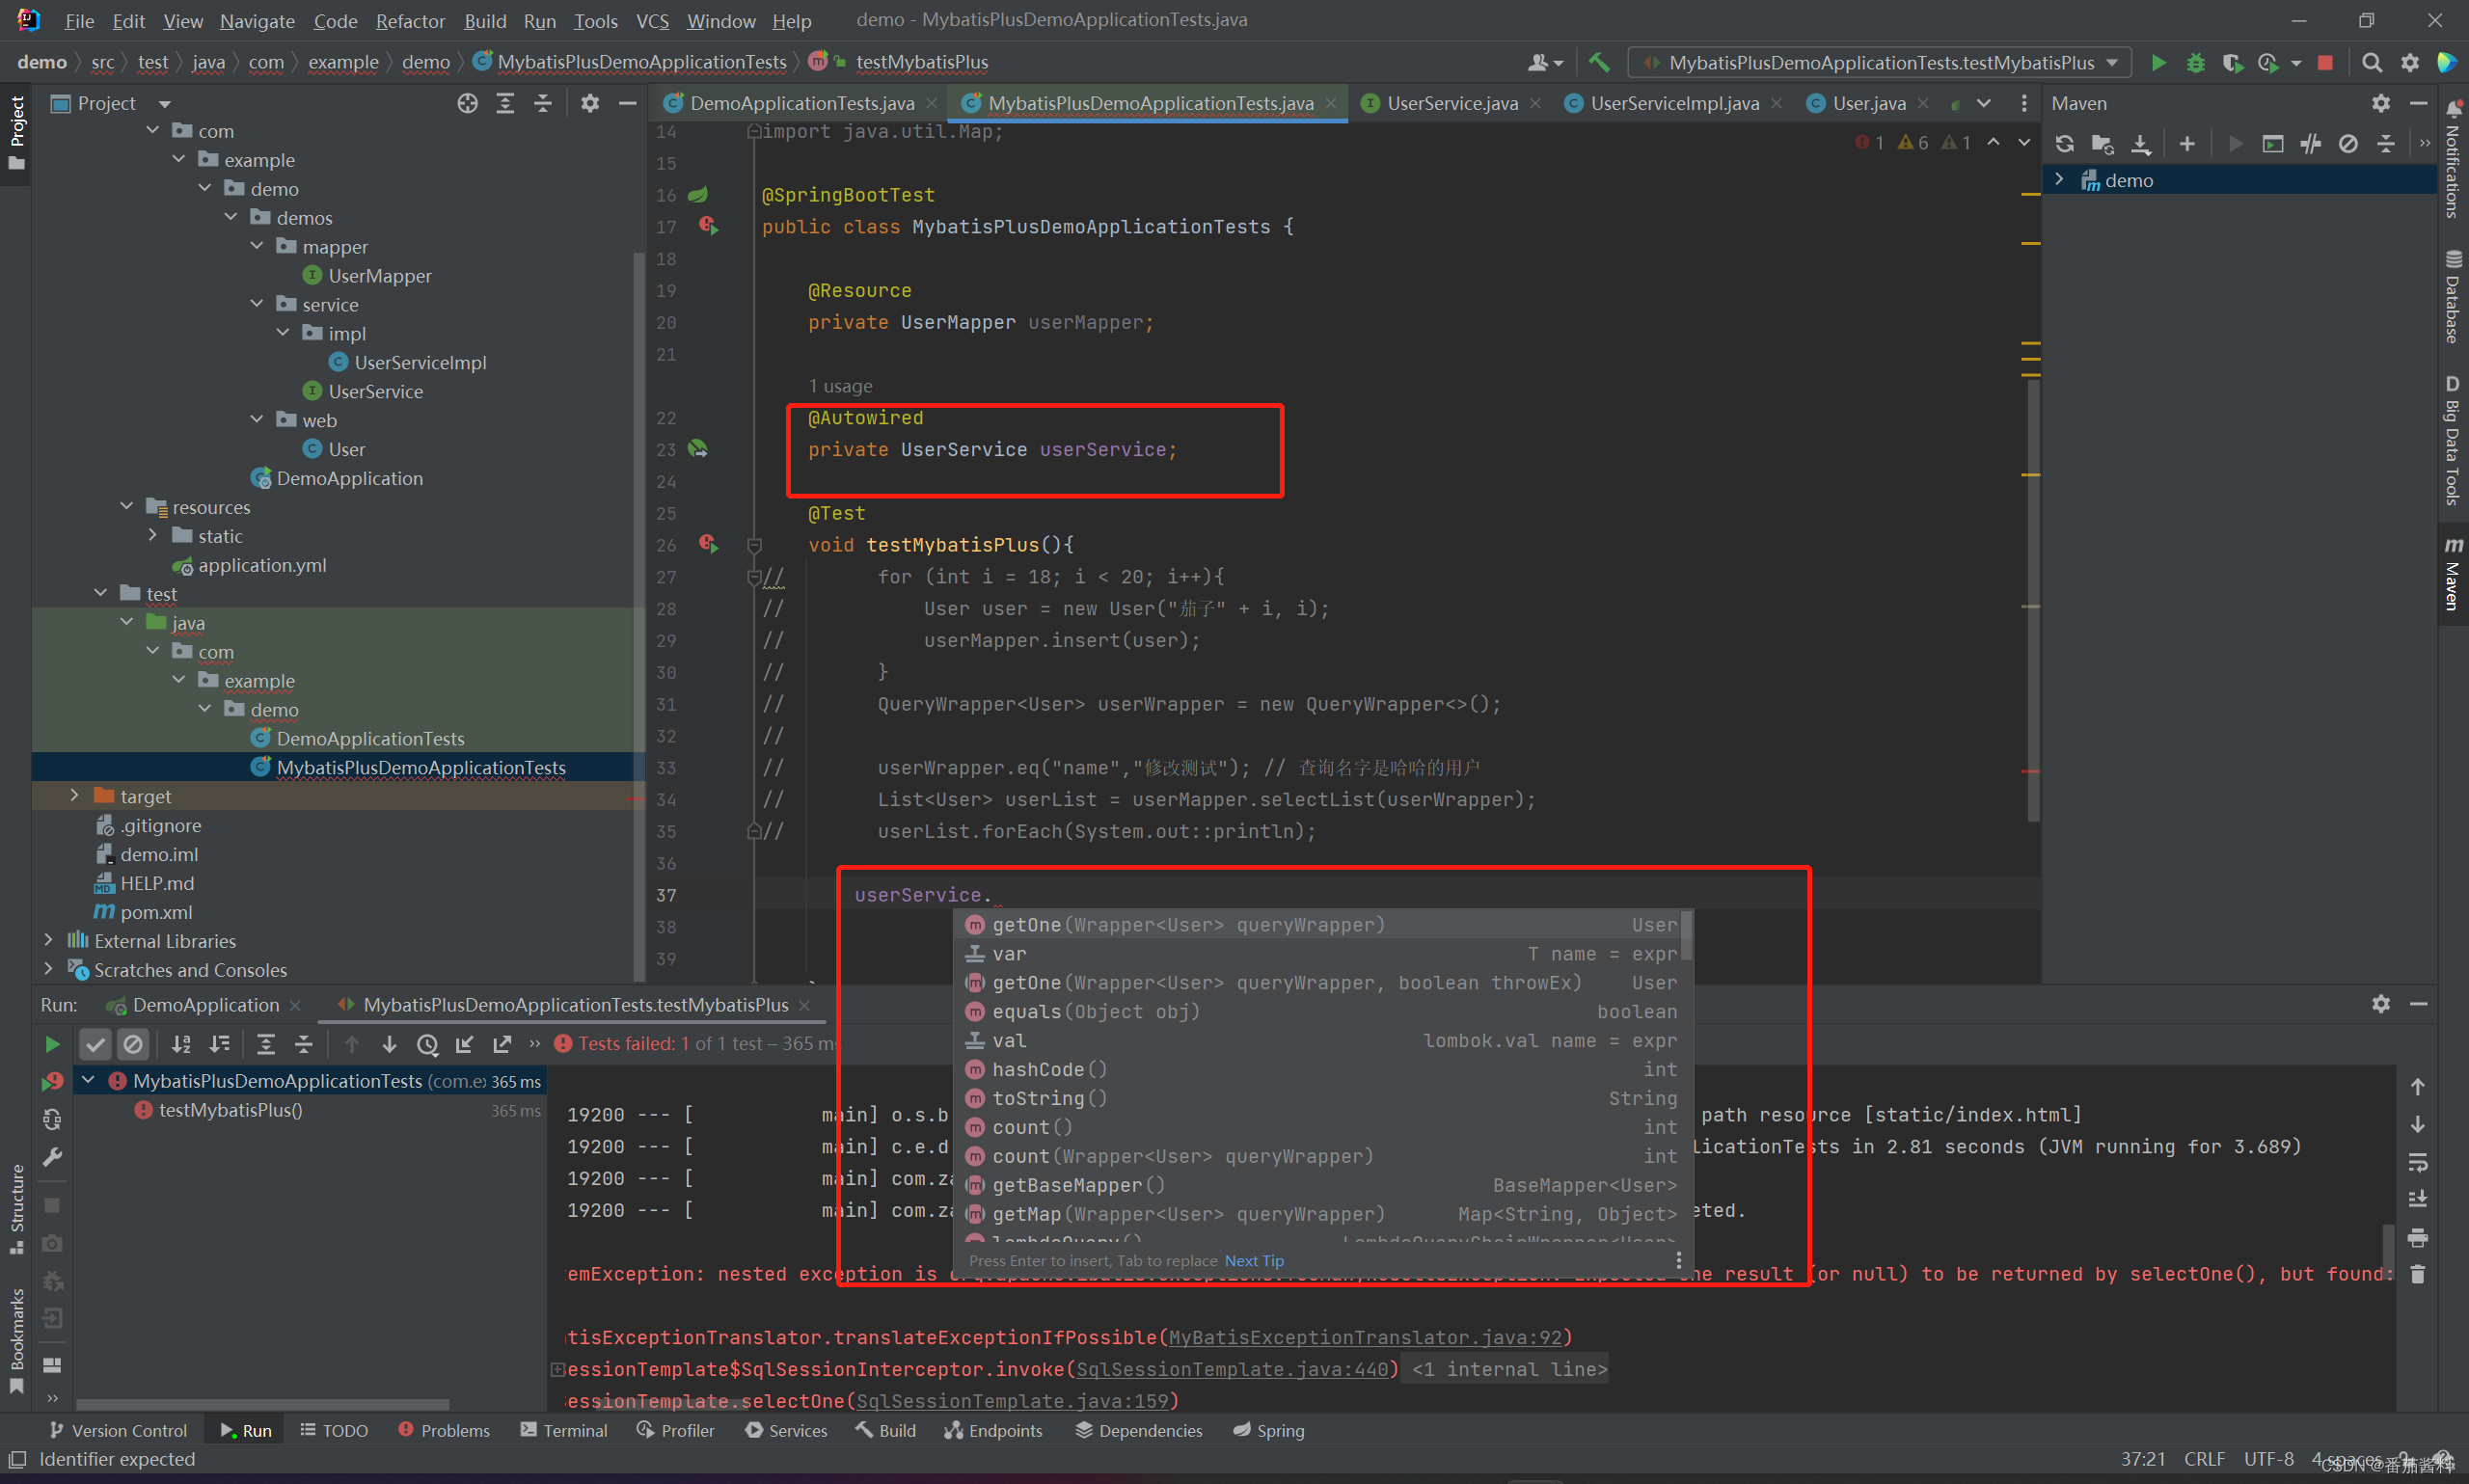
Task: Open the Terminal tool window
Action: 564,1431
